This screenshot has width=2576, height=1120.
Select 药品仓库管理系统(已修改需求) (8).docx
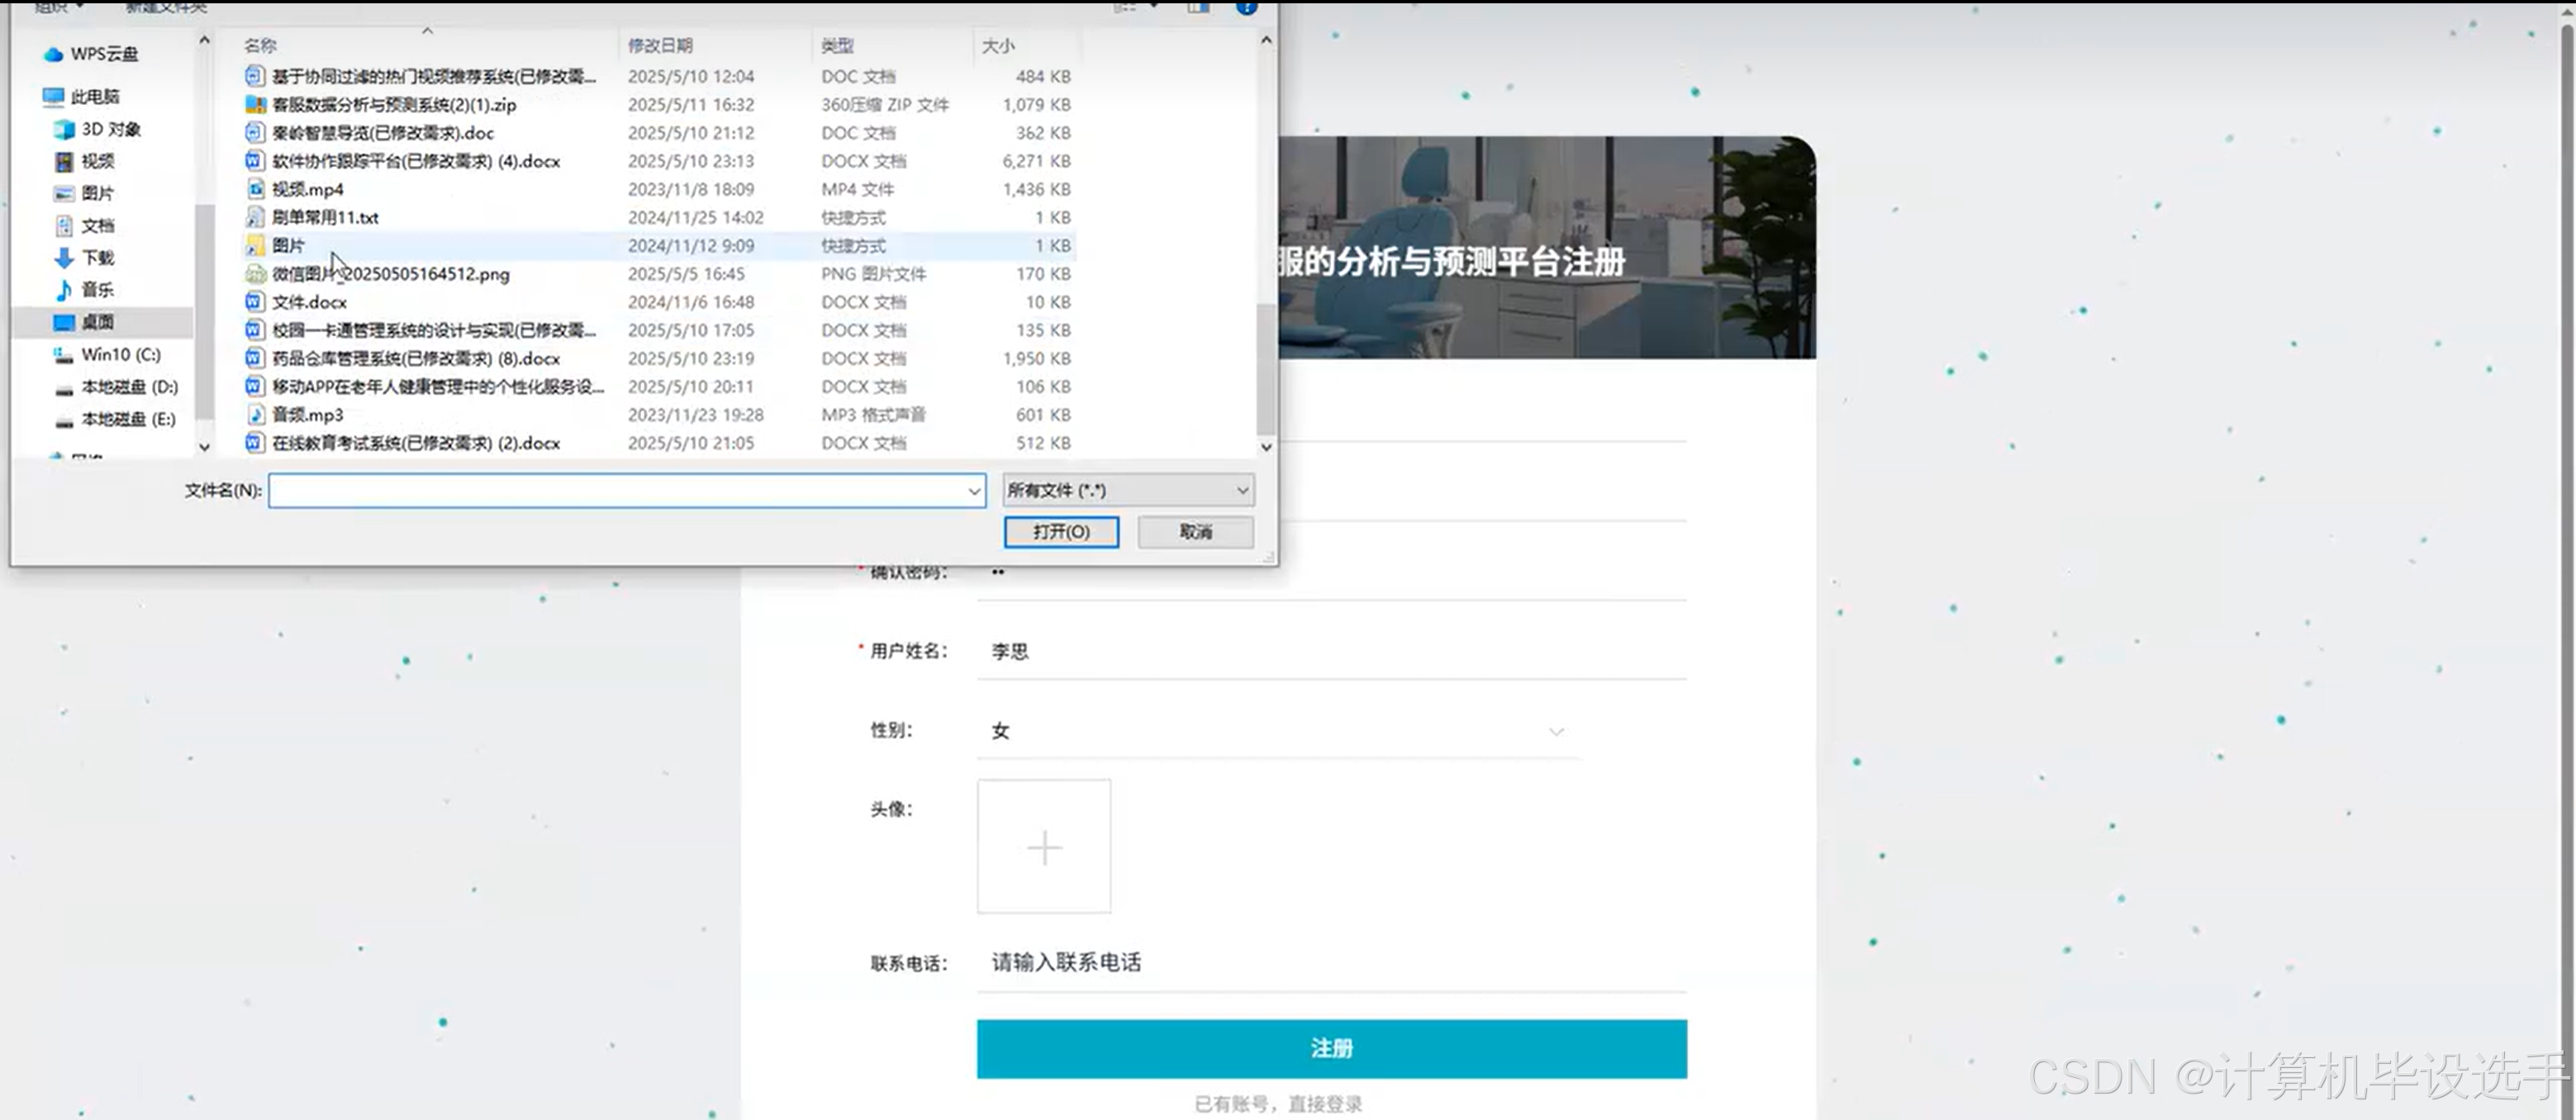point(416,358)
